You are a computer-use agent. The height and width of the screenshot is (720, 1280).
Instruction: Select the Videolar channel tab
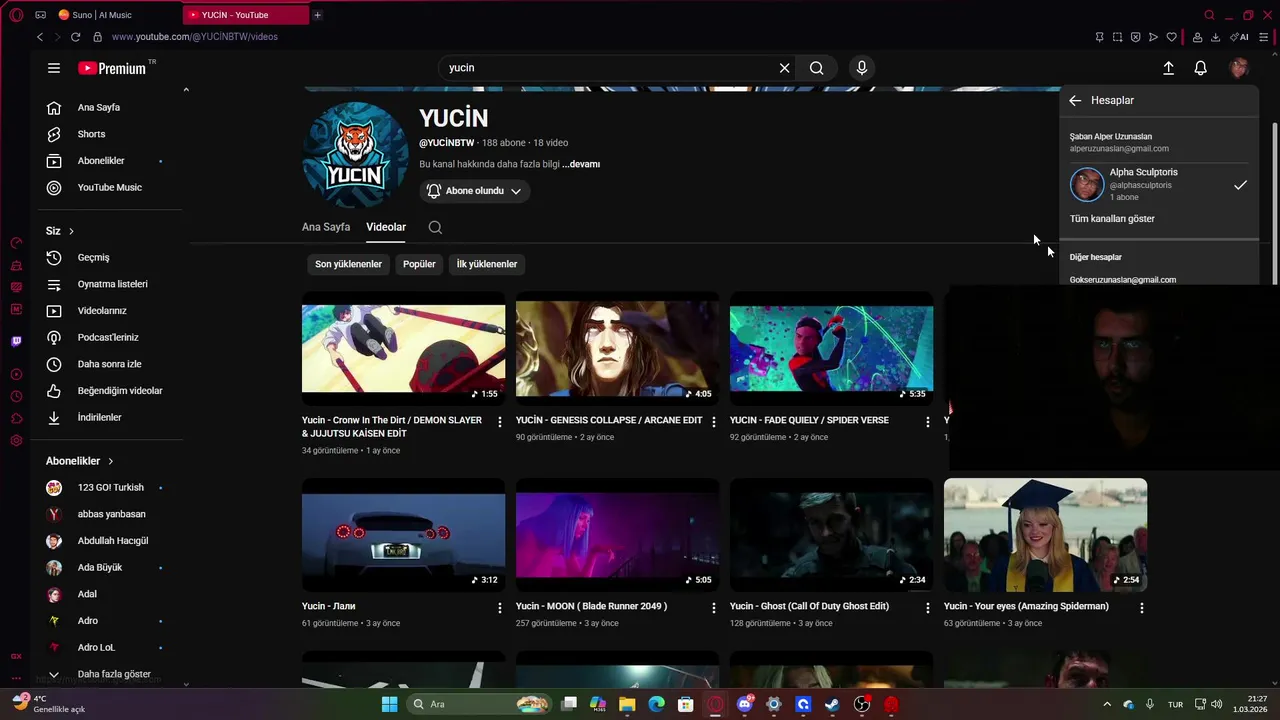(x=386, y=227)
